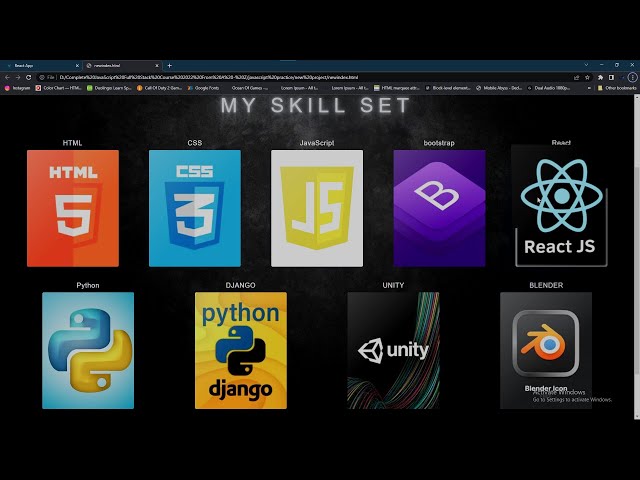Image resolution: width=640 pixels, height=480 pixels.
Task: Click the page vertical scrollbar
Action: point(637,257)
